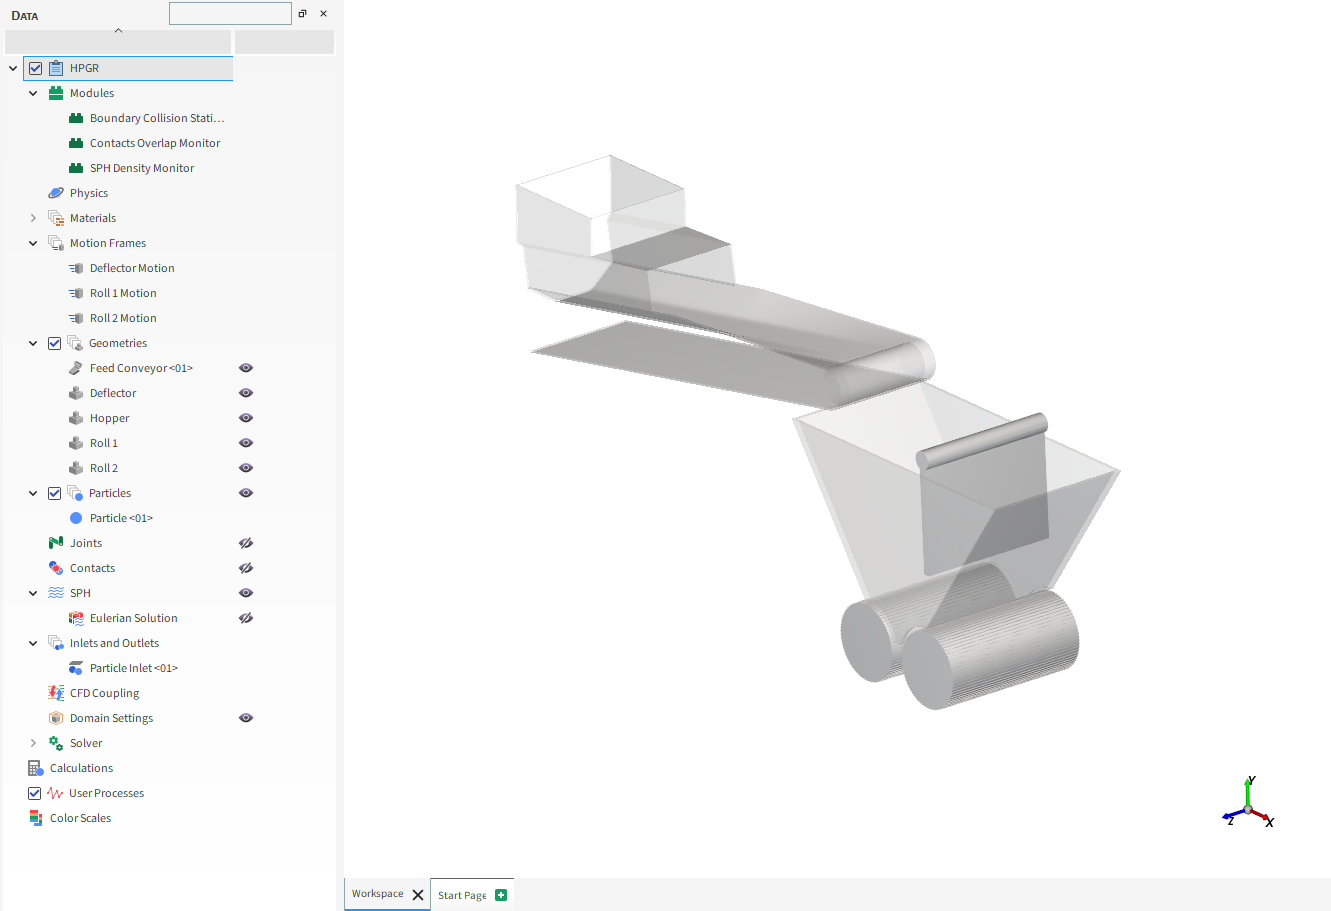Hide the Deflector geometry via eye icon

tap(246, 393)
